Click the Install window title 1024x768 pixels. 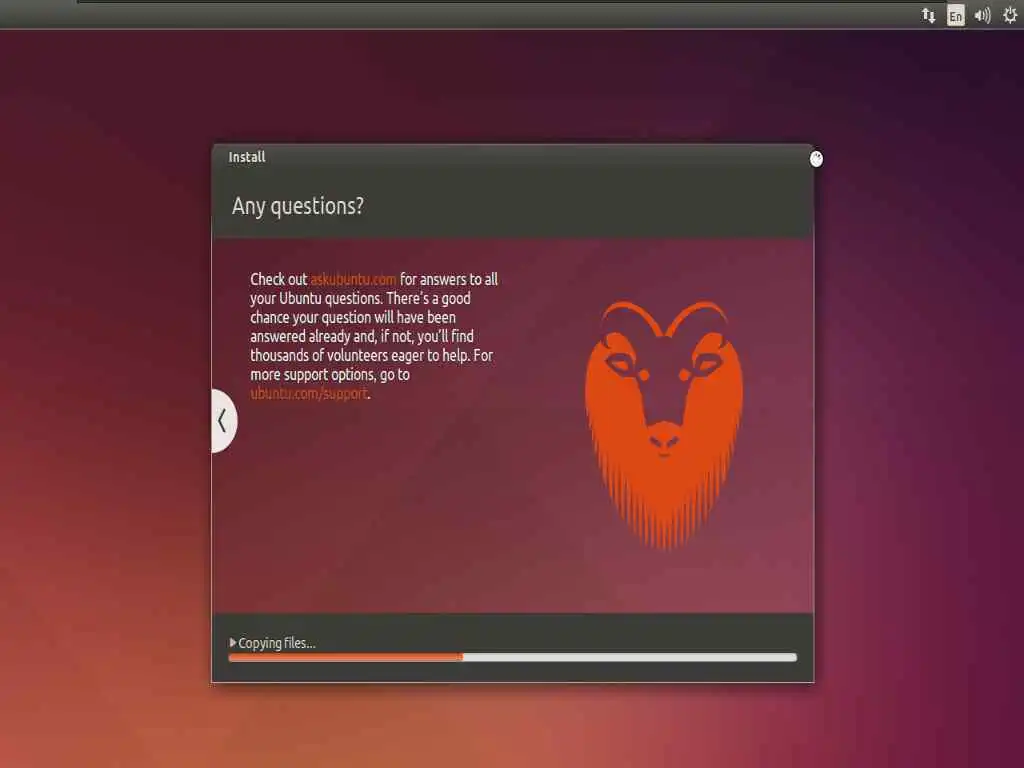click(x=247, y=157)
